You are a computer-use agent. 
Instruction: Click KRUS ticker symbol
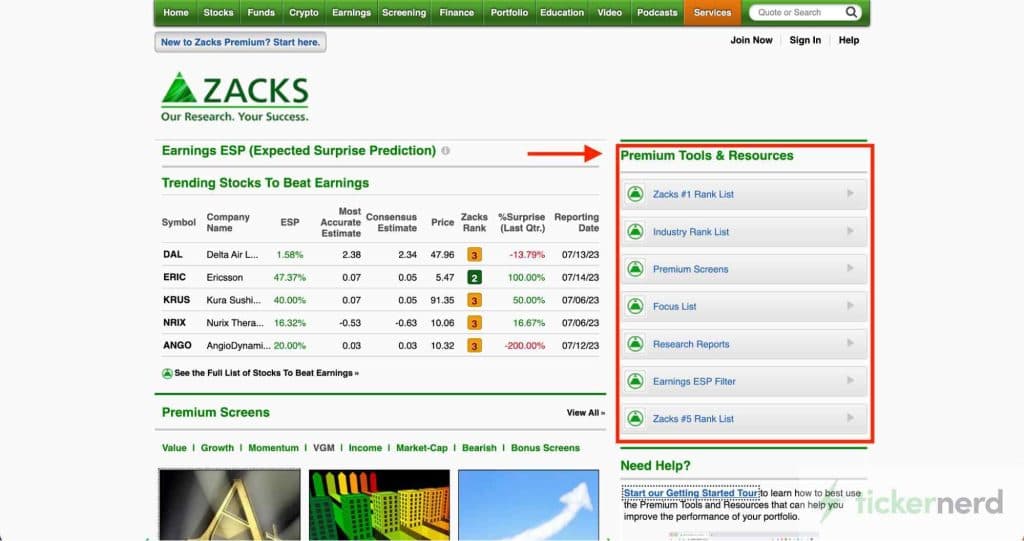coord(176,300)
